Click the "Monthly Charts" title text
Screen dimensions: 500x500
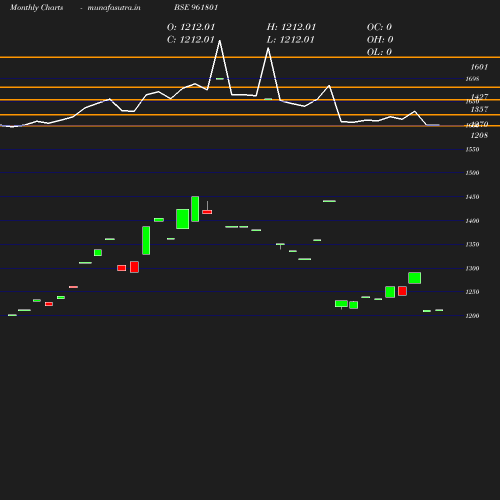pyautogui.click(x=36, y=7)
